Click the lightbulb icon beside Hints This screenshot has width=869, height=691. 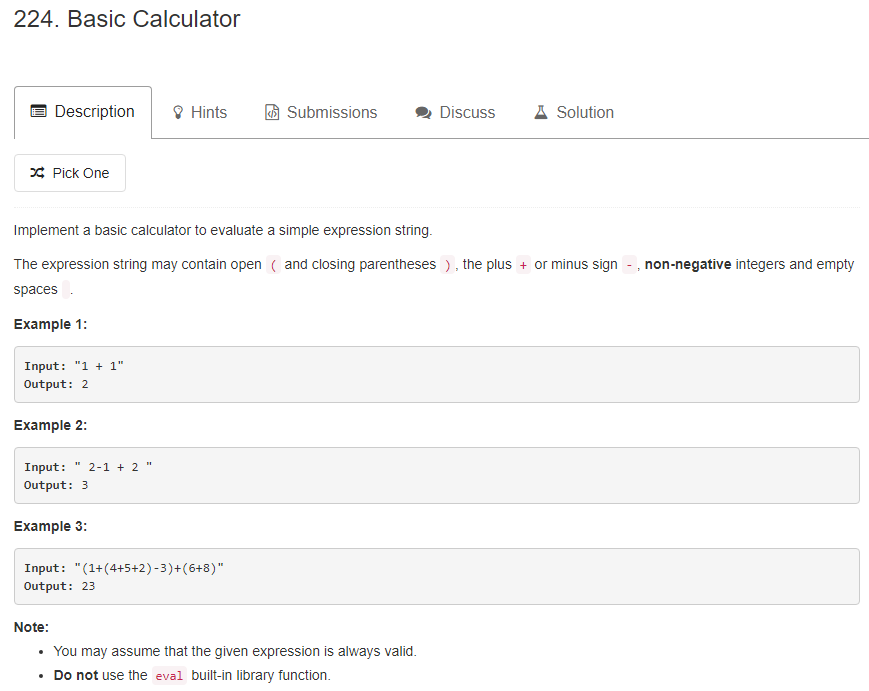[x=179, y=113]
